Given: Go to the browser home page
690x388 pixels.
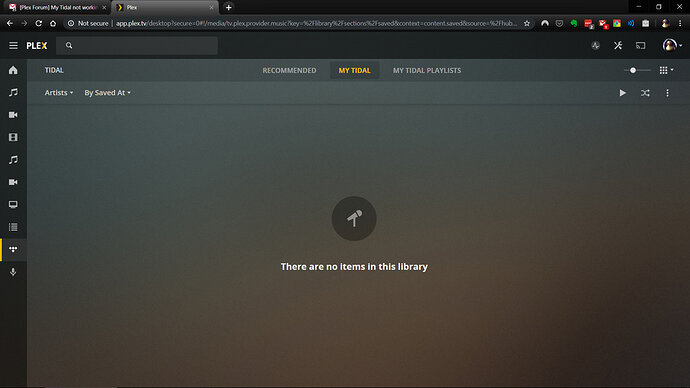Looking at the screenshot, I should [53, 23].
